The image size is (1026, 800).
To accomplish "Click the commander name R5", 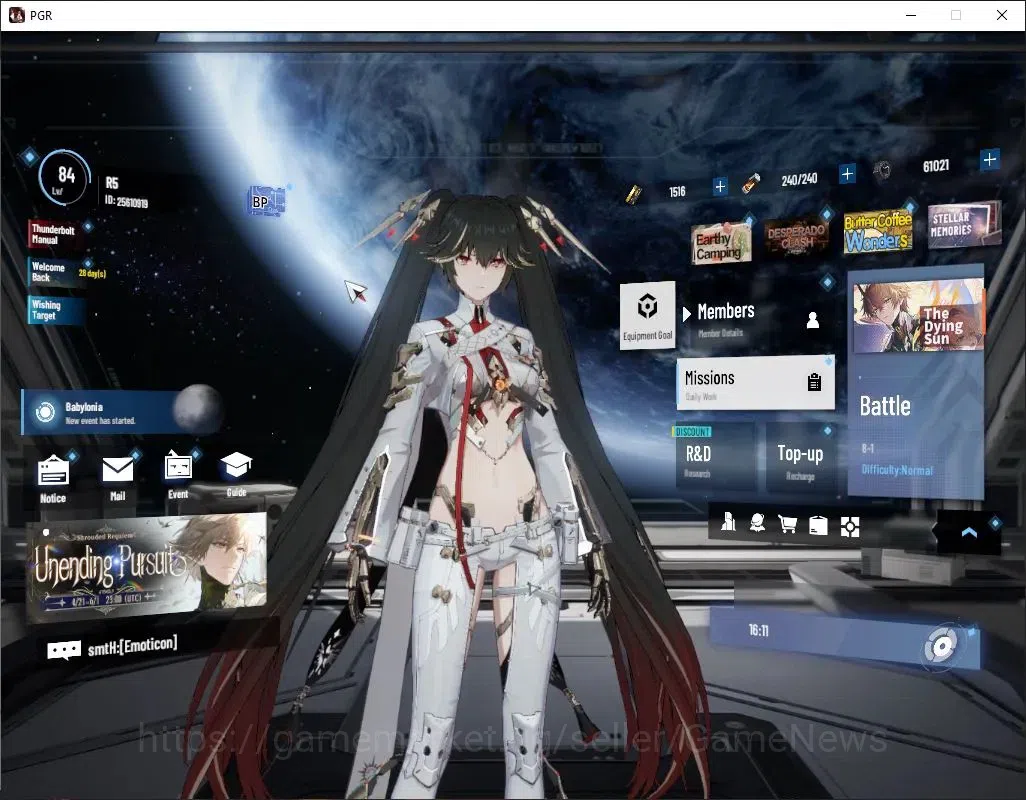I will [112, 183].
